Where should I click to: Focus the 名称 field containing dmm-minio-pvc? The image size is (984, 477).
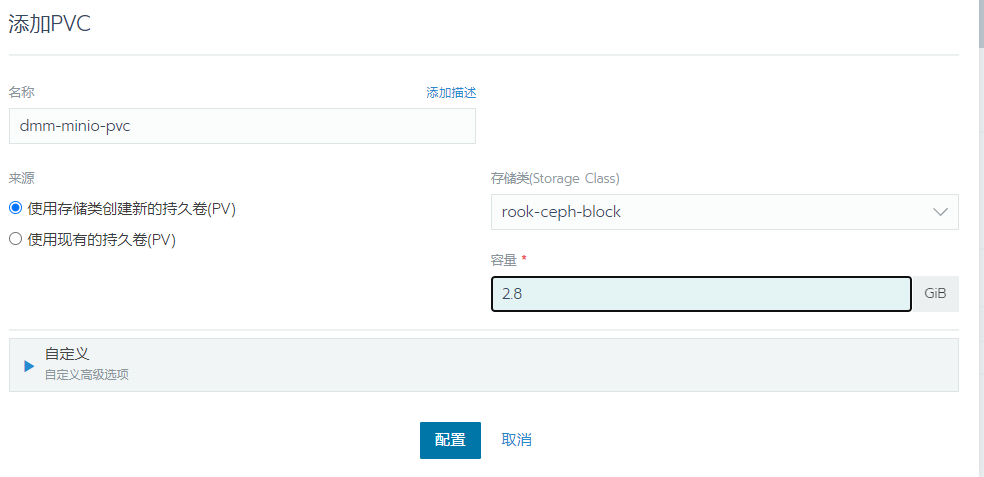242,126
